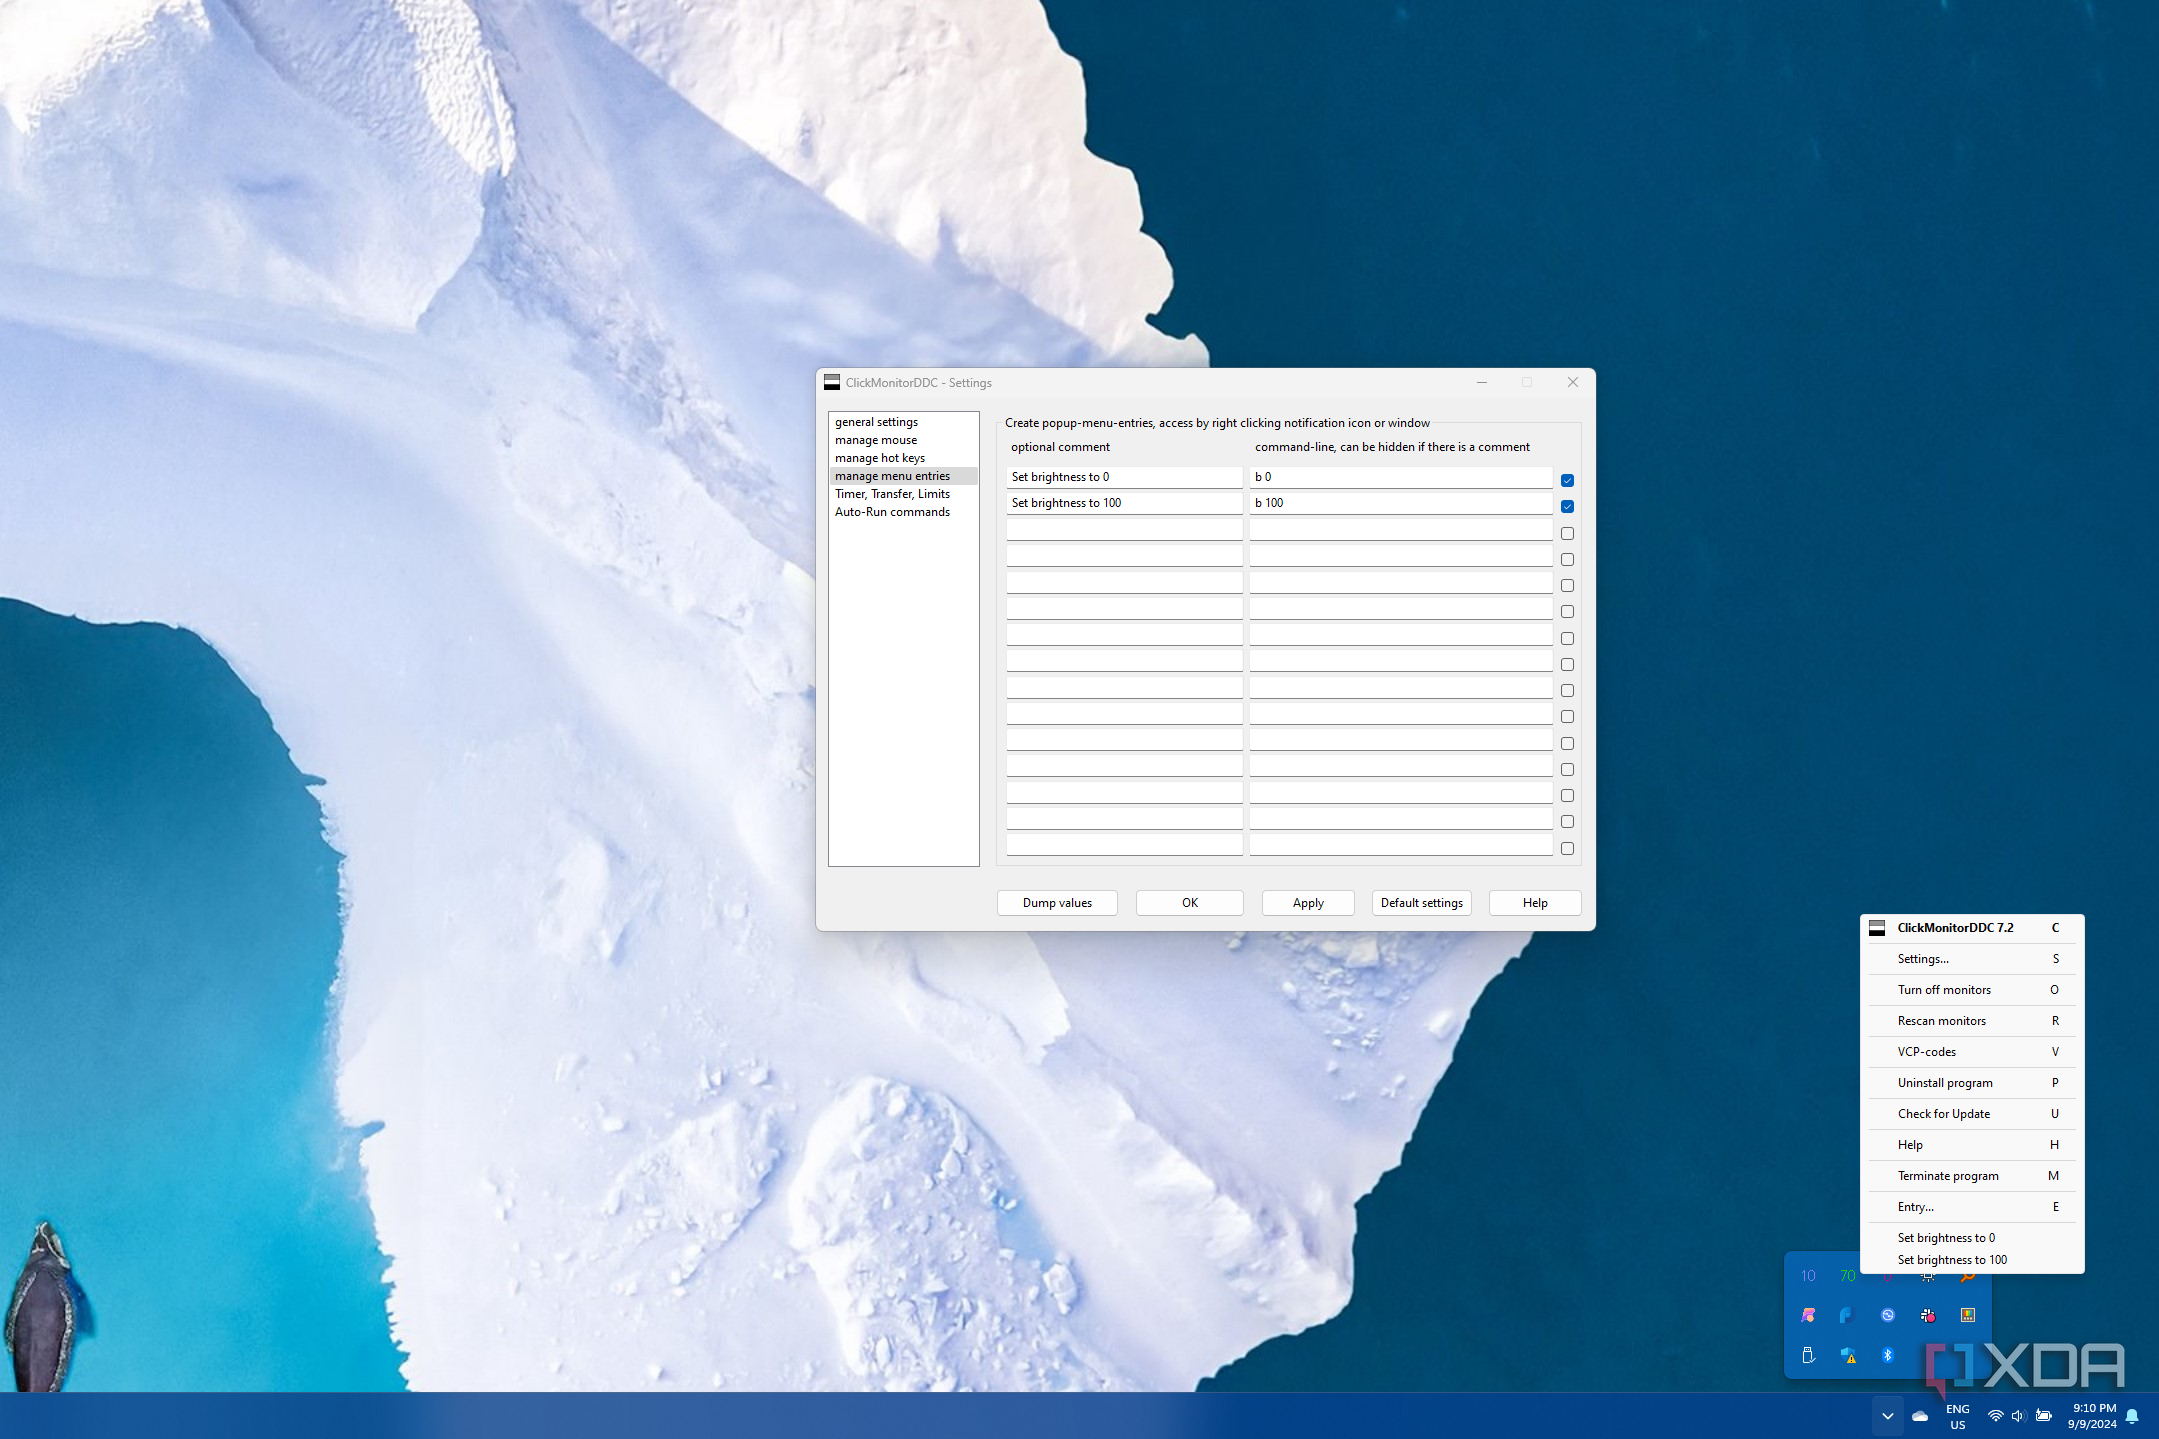Tick the first empty checkbox below 'b 100' row
This screenshot has width=2159, height=1439.
pyautogui.click(x=1567, y=534)
